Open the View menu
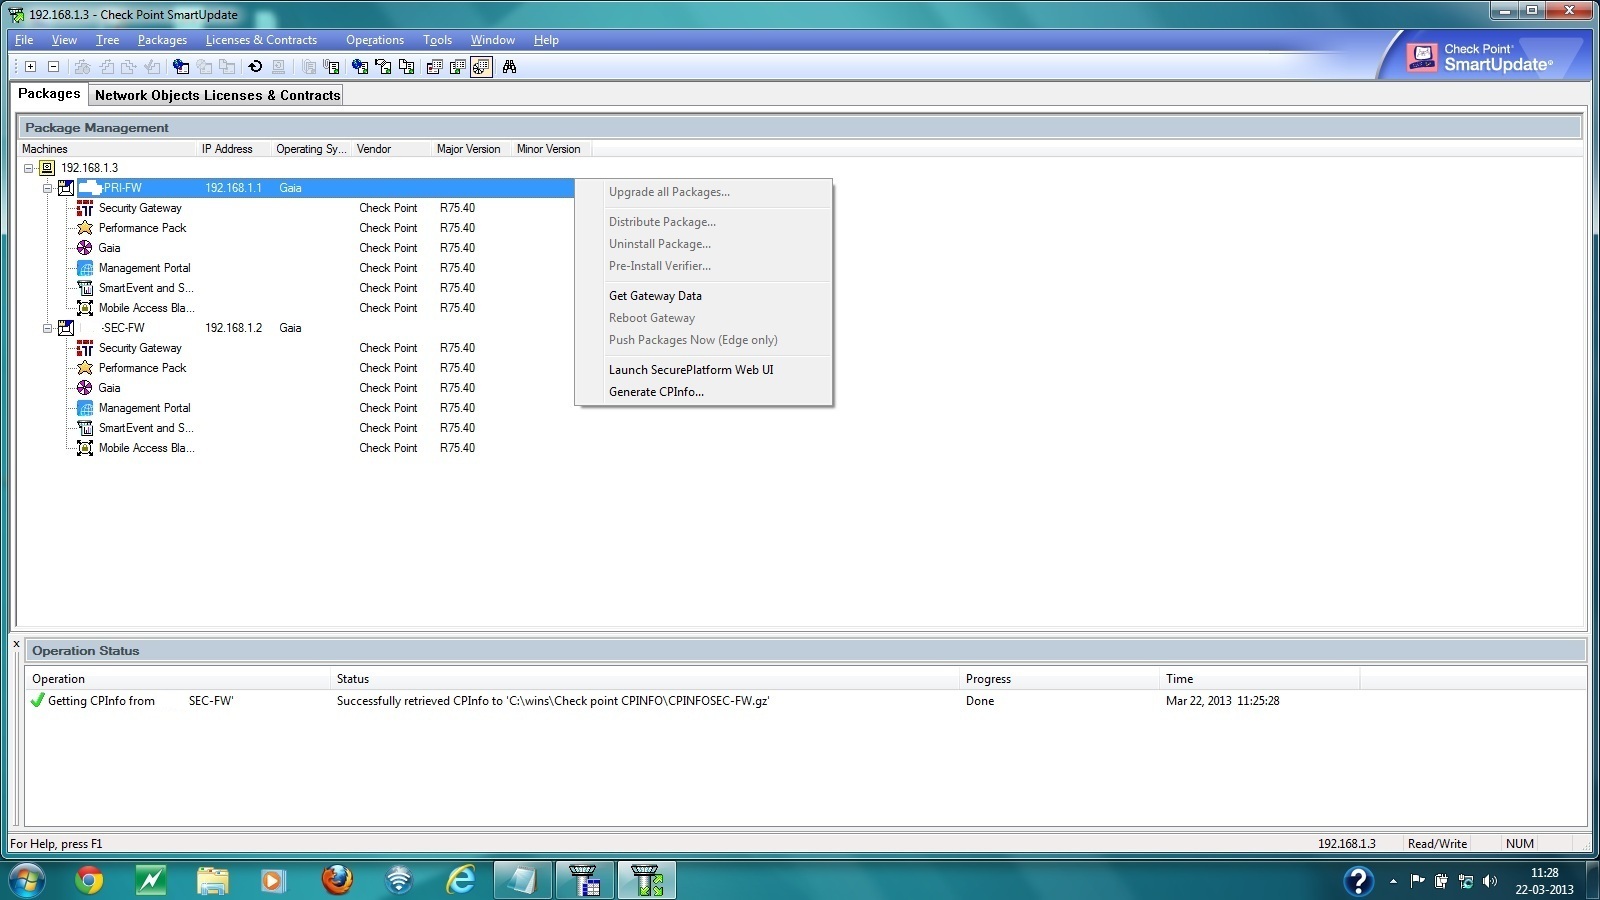1600x900 pixels. click(64, 40)
